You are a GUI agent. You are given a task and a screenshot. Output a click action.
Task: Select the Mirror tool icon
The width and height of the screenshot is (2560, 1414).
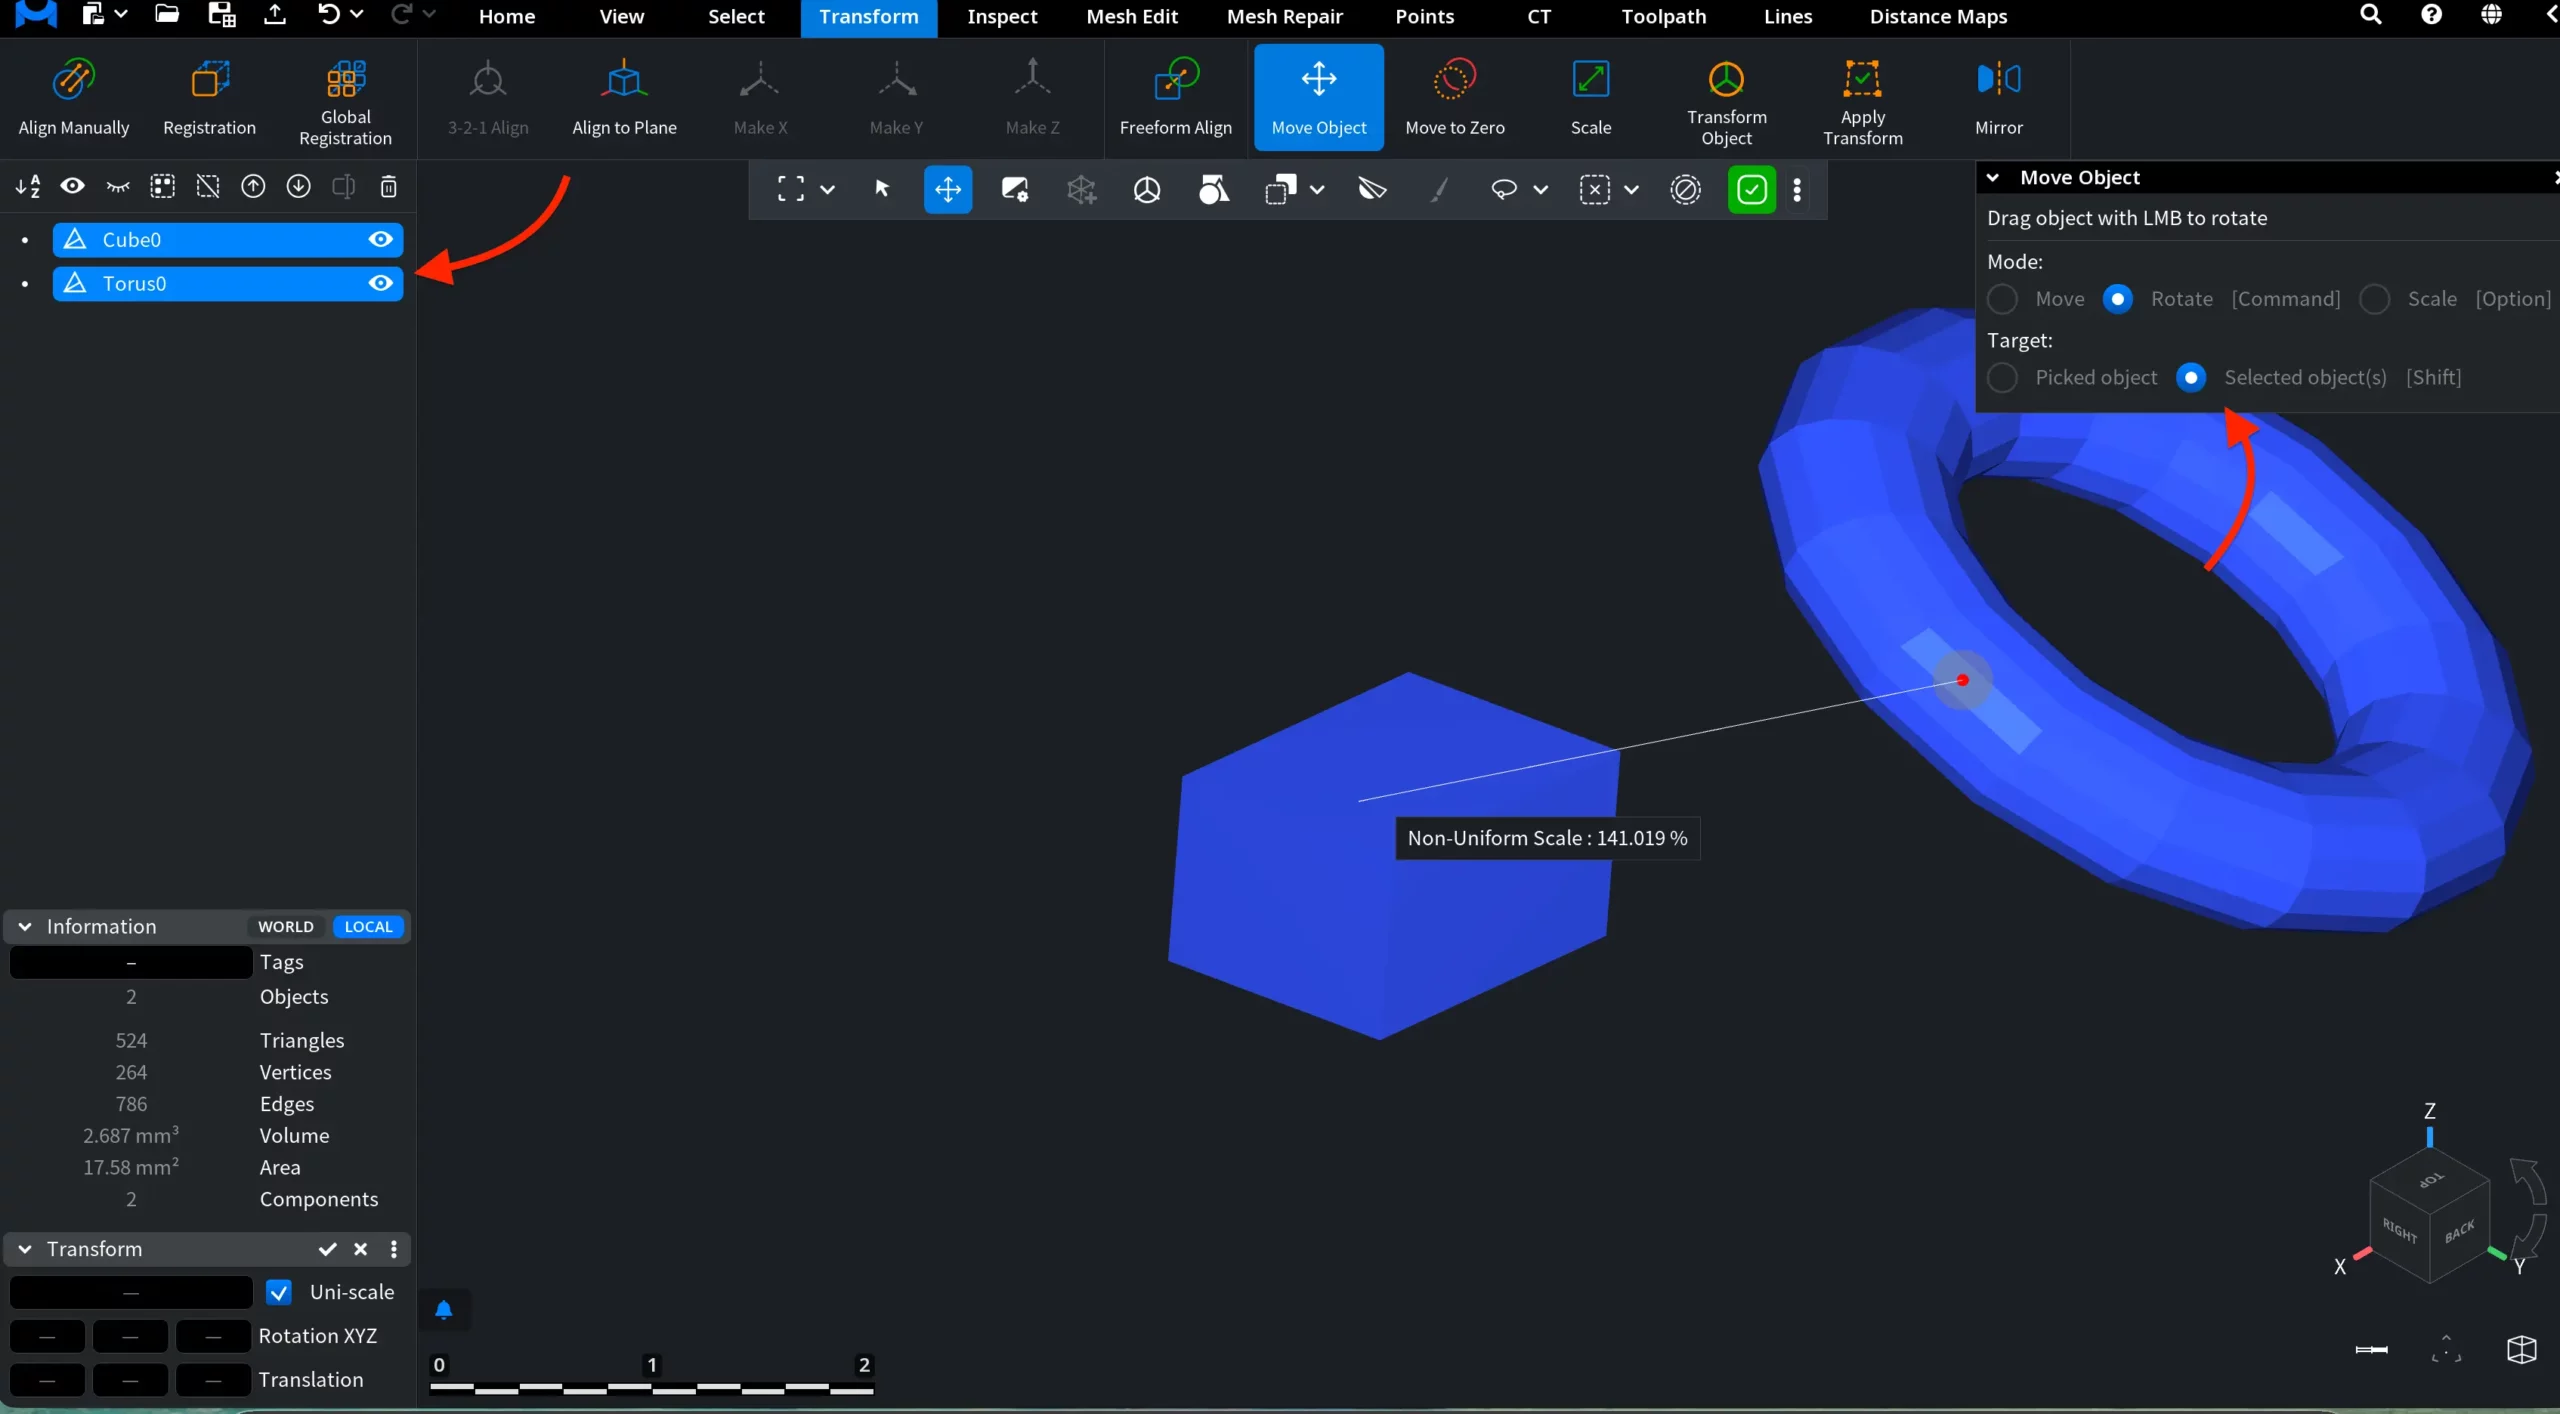(x=1998, y=79)
